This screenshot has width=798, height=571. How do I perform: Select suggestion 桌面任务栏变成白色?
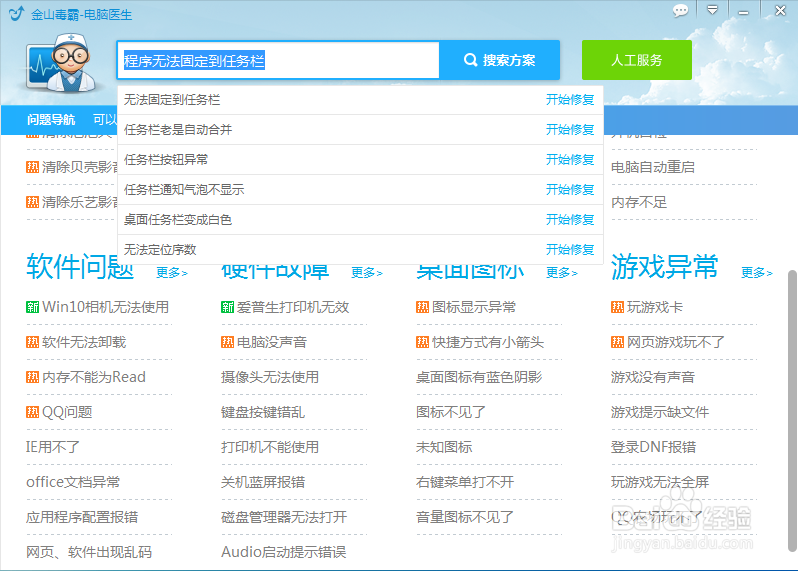point(178,220)
